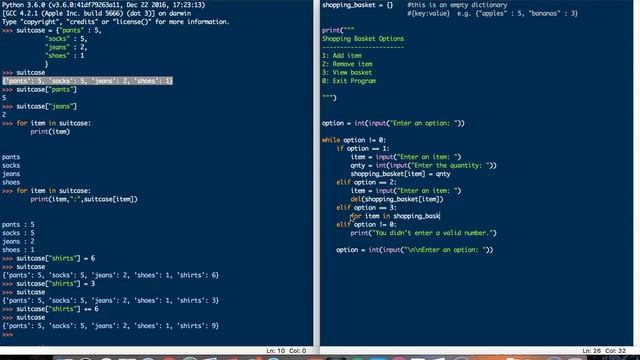Screen dimensions: 640x360
Task: Click the 'jeans : 2' output line
Action: click(x=18, y=241)
